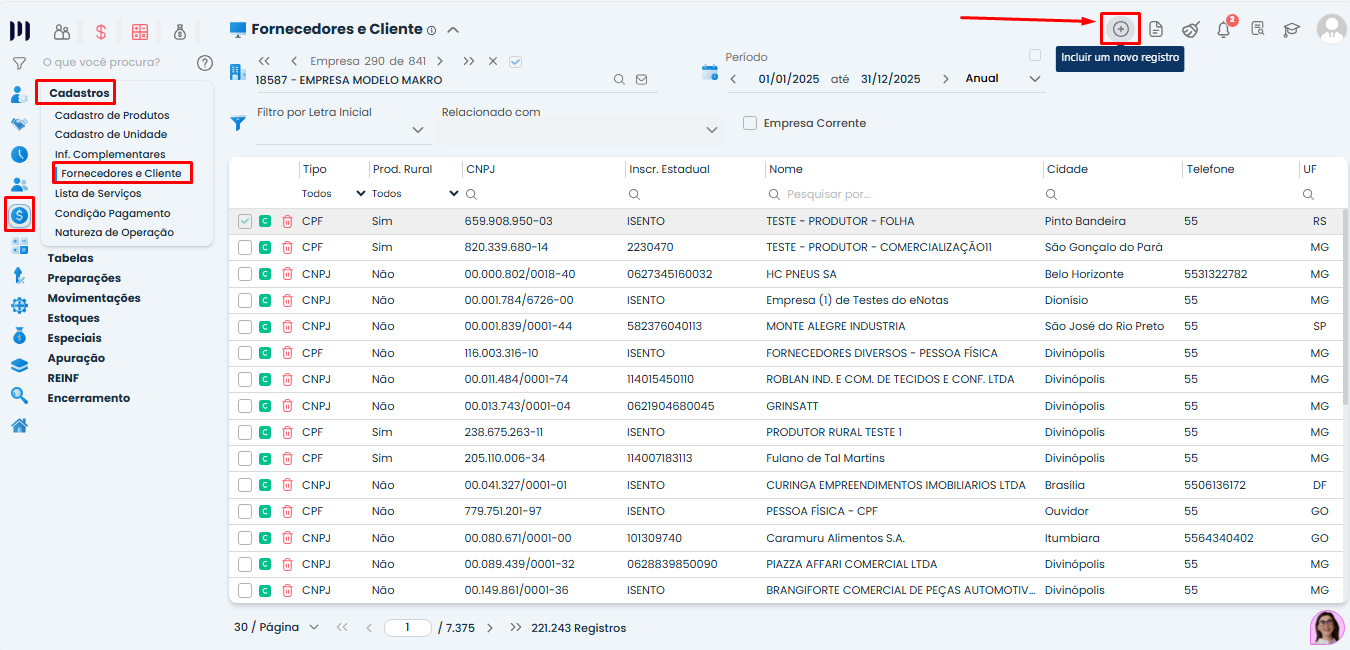Click the calendar icon beside Período
The height and width of the screenshot is (650, 1350).
(x=710, y=72)
